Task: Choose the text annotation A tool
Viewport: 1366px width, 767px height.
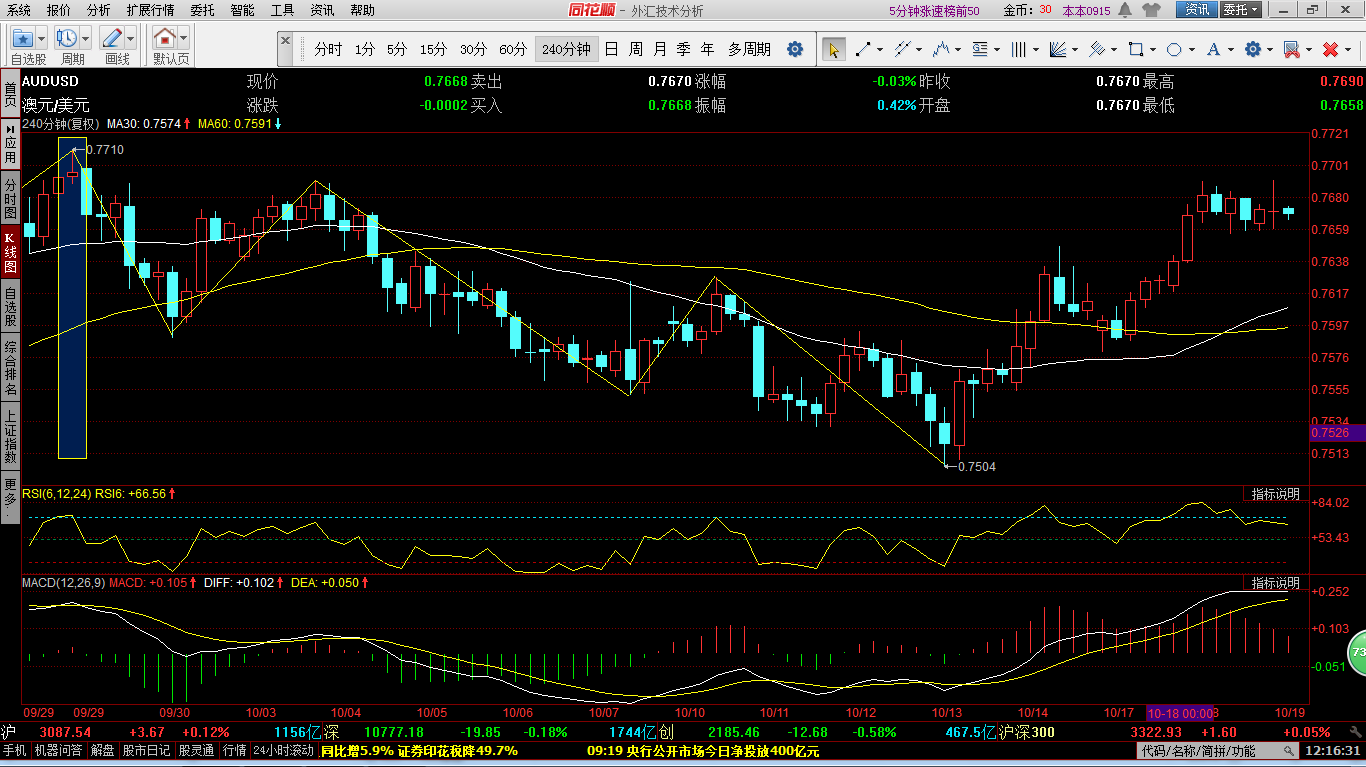Action: click(1214, 49)
